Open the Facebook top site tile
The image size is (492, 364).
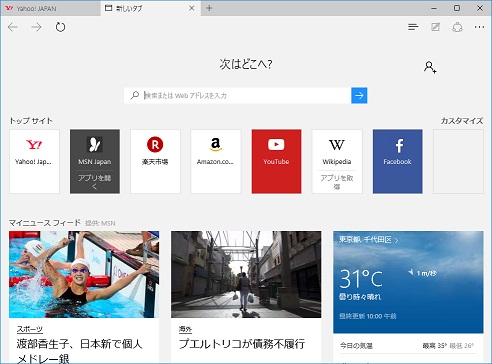(398, 161)
